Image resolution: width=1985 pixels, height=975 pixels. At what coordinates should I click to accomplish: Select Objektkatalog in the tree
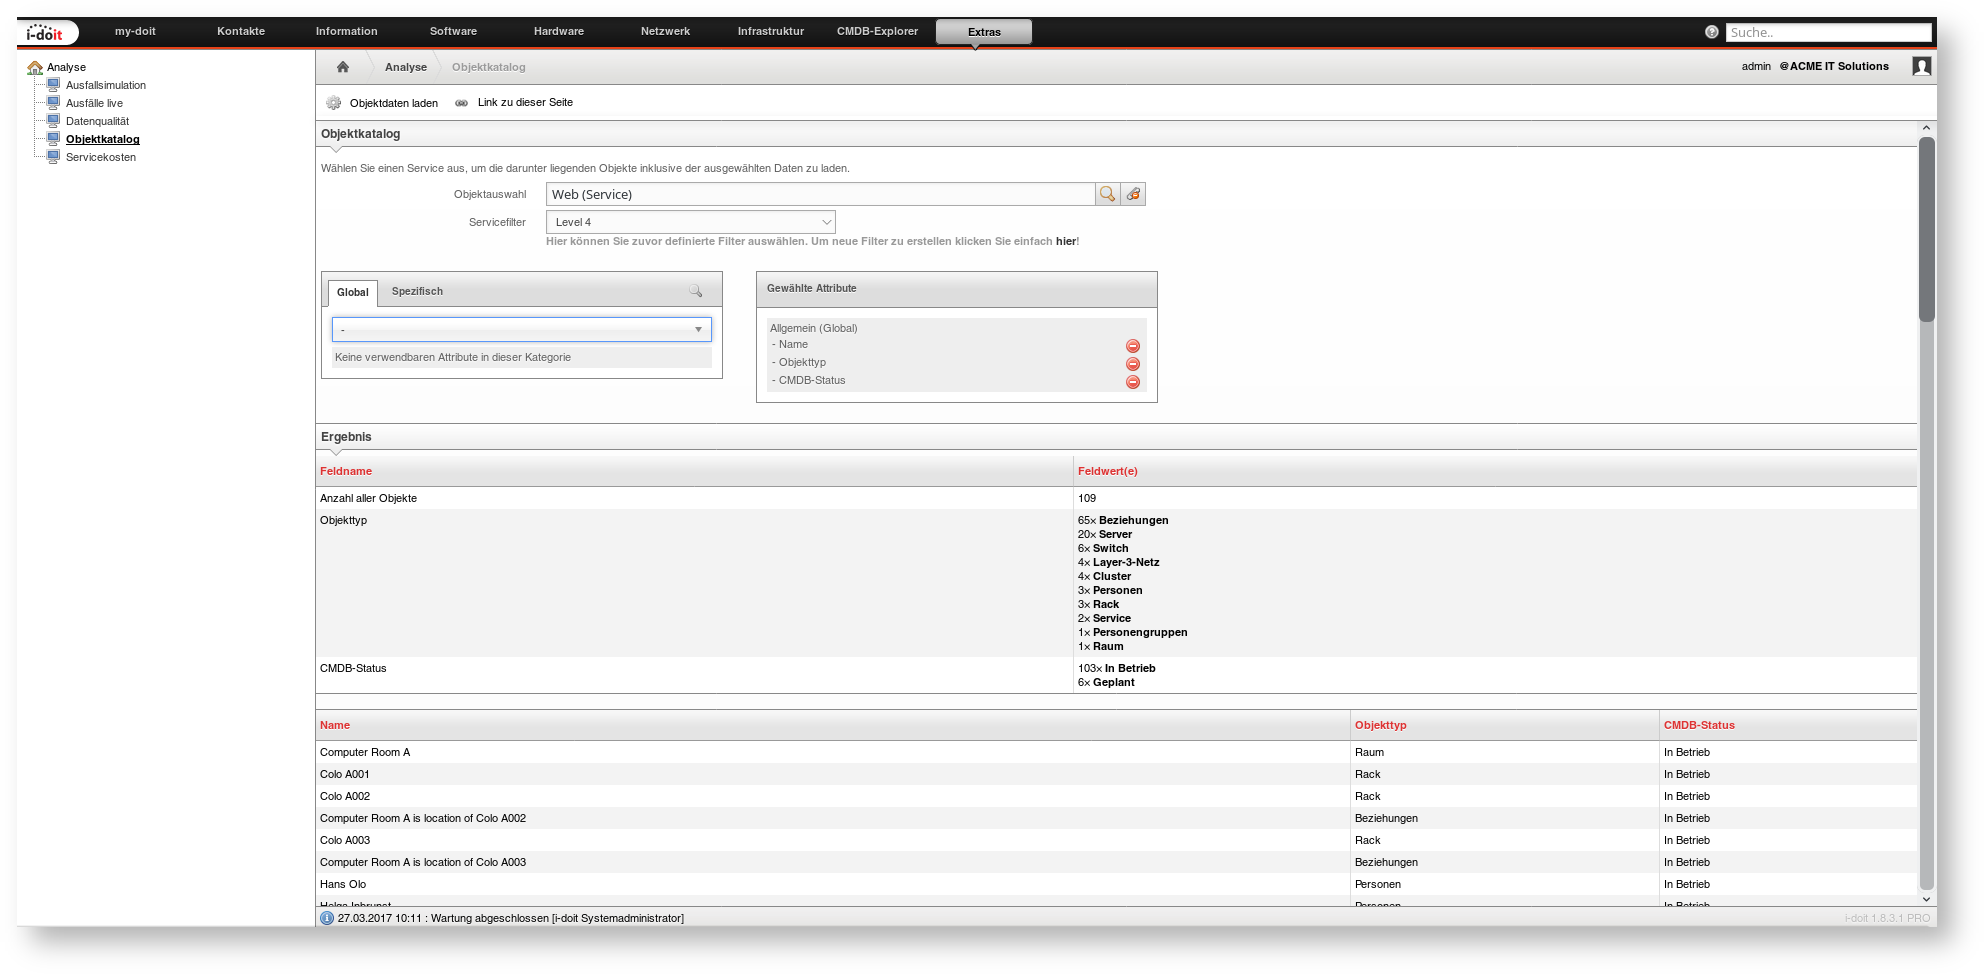(103, 139)
